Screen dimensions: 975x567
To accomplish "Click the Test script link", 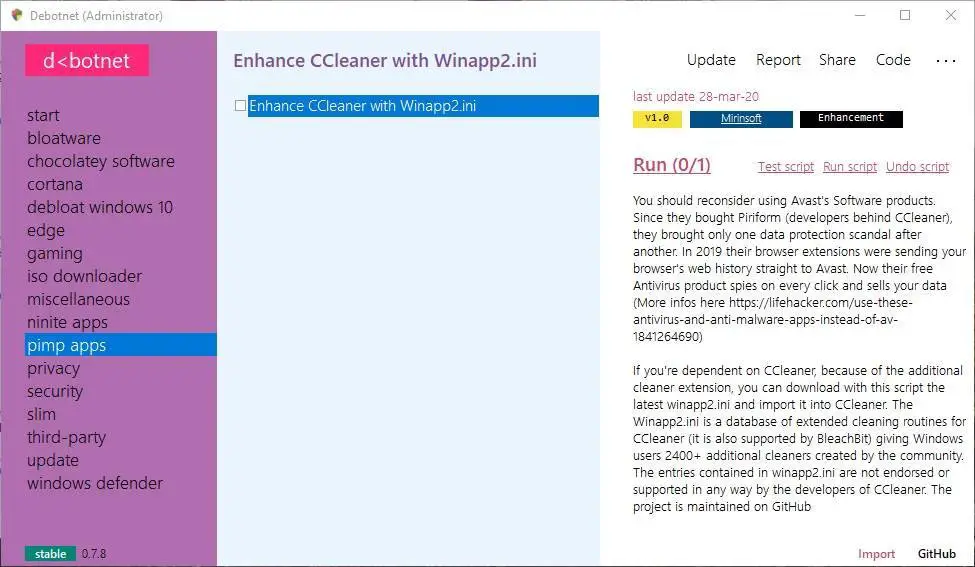I will tap(785, 167).
